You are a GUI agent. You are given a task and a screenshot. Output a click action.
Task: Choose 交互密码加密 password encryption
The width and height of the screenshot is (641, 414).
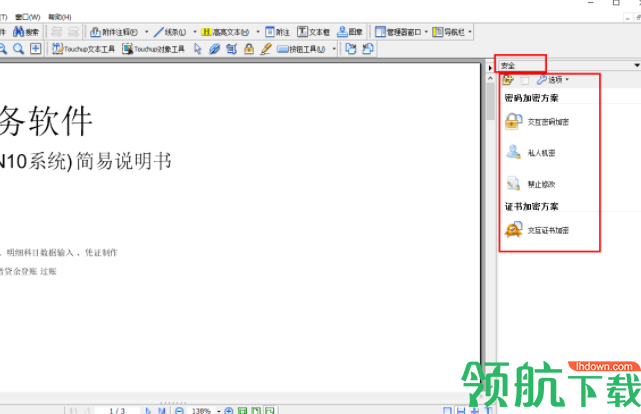click(x=537, y=122)
